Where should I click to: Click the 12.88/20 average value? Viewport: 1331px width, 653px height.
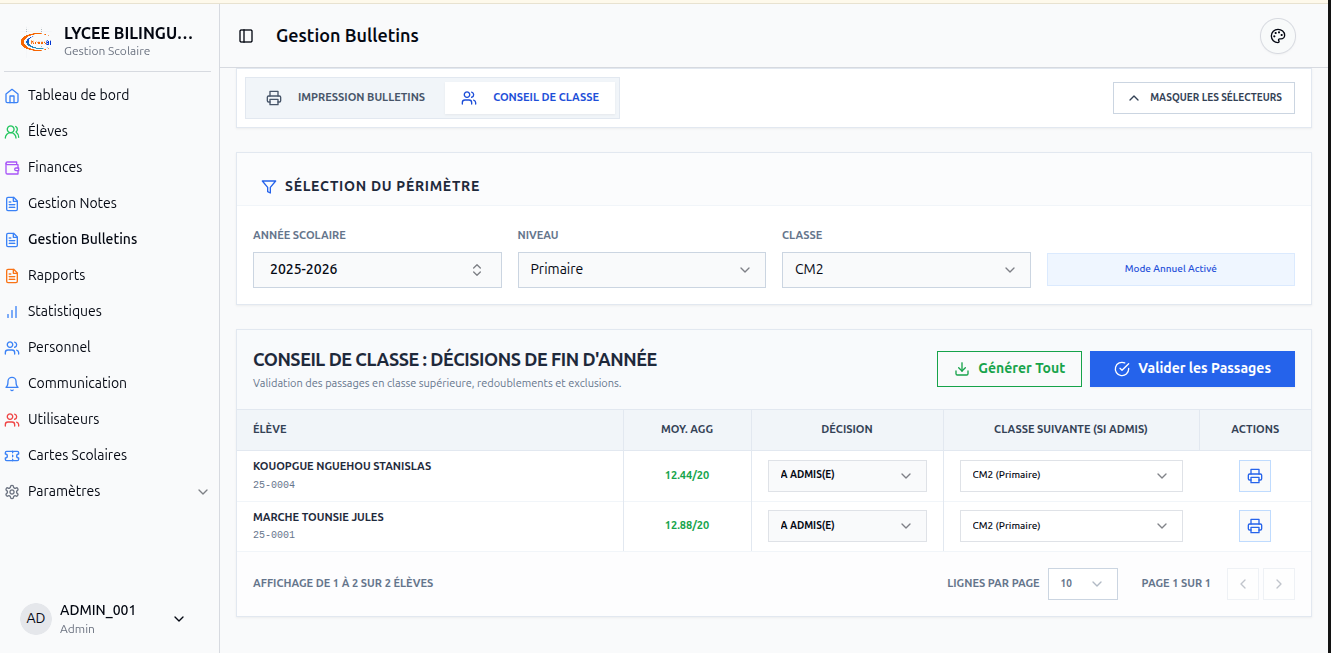click(687, 526)
